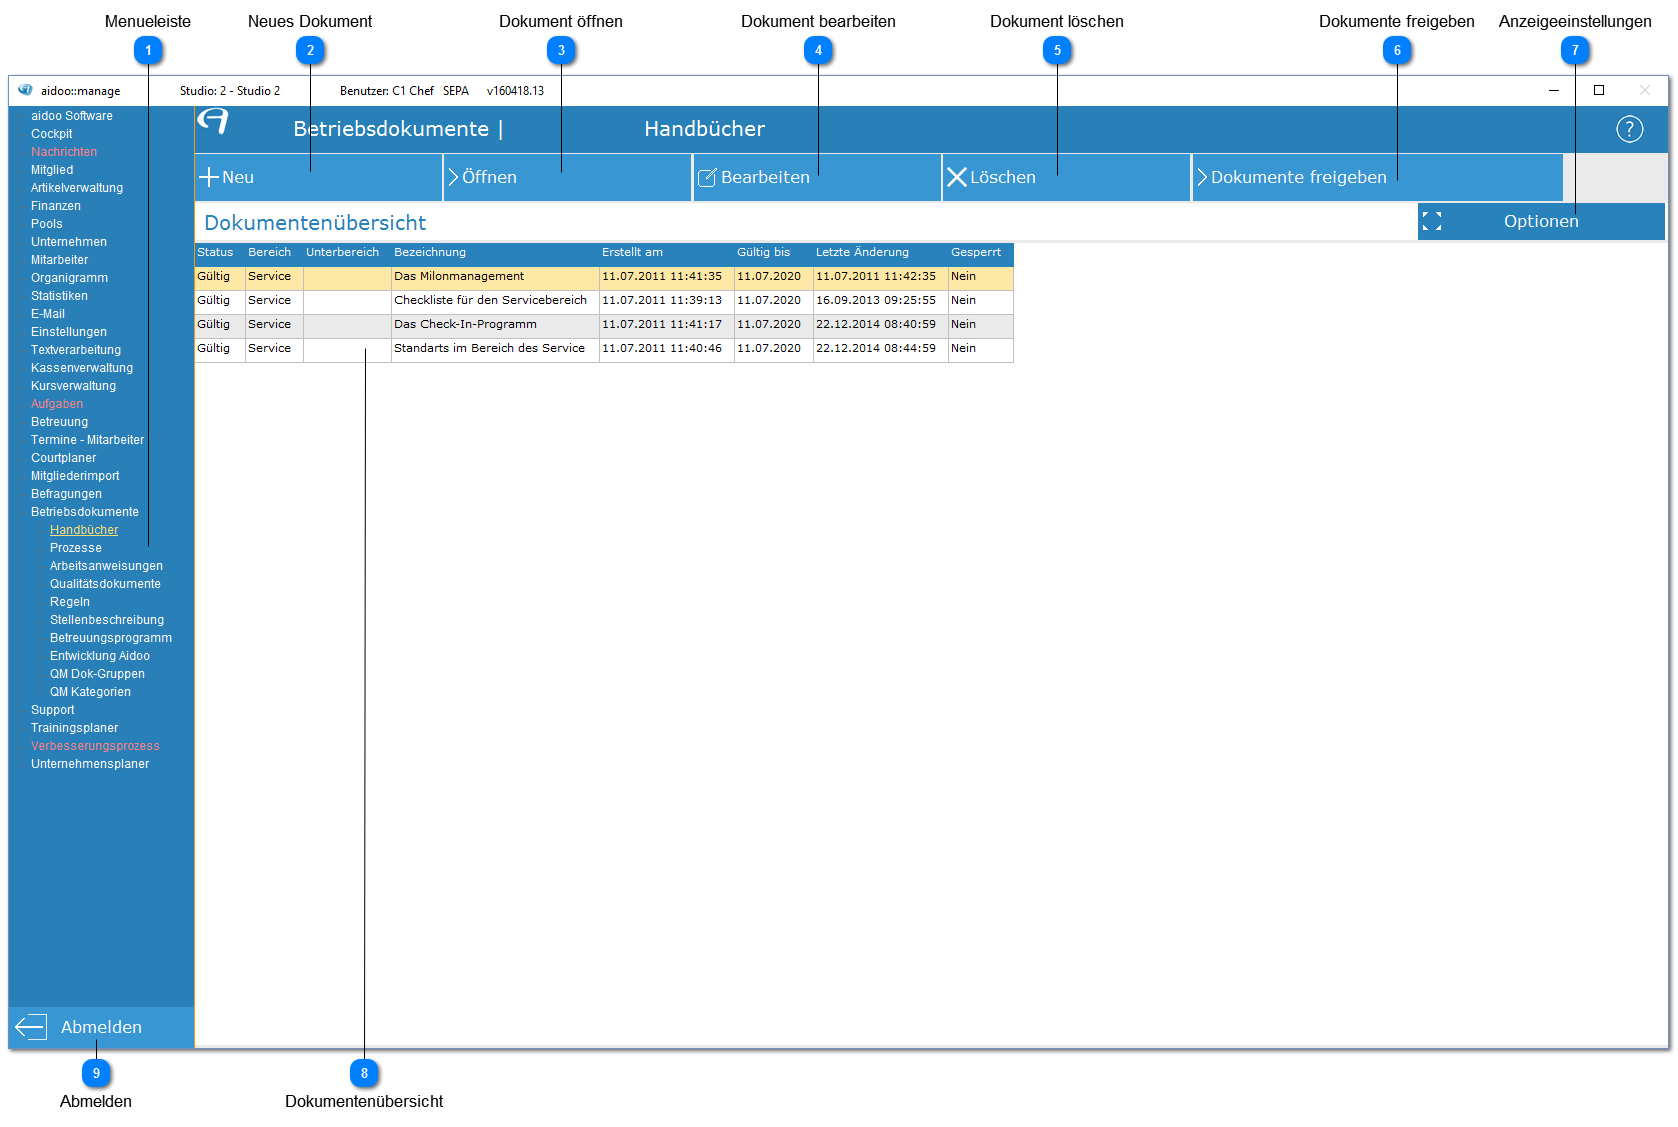The width and height of the screenshot is (1678, 1127).
Task: Open Mitarbeiter menu entry
Action: [60, 260]
